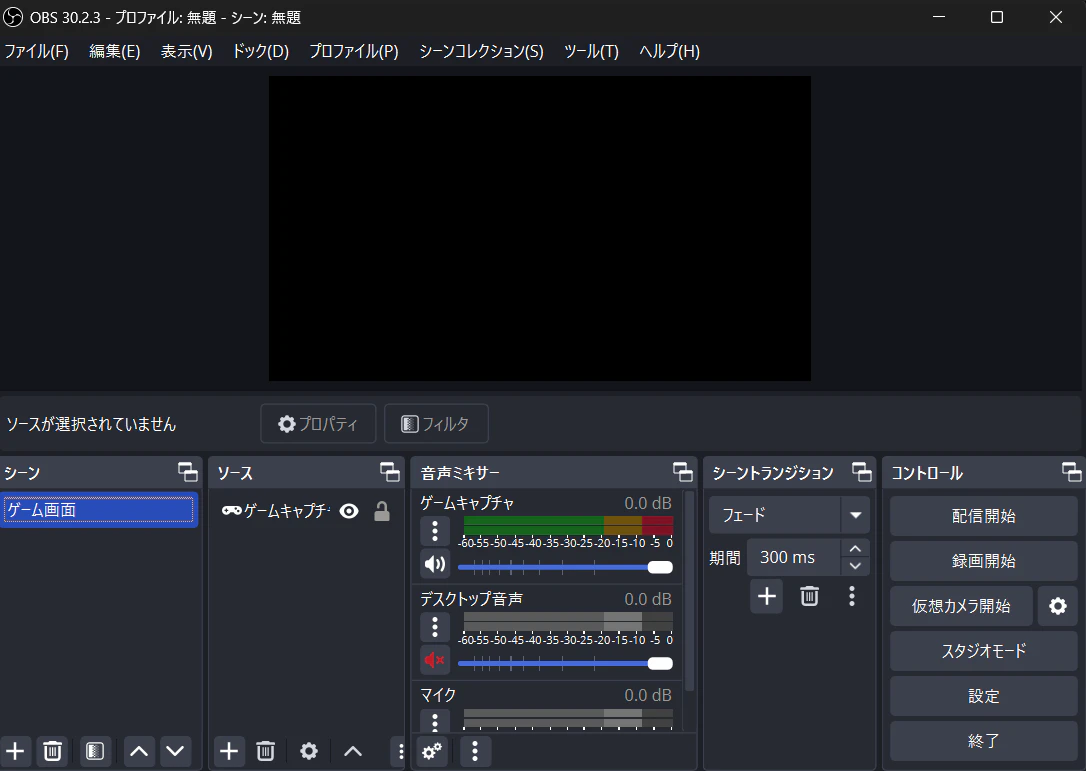Image resolution: width=1086 pixels, height=771 pixels.
Task: Remove transition via trash icon
Action: pyautogui.click(x=810, y=596)
